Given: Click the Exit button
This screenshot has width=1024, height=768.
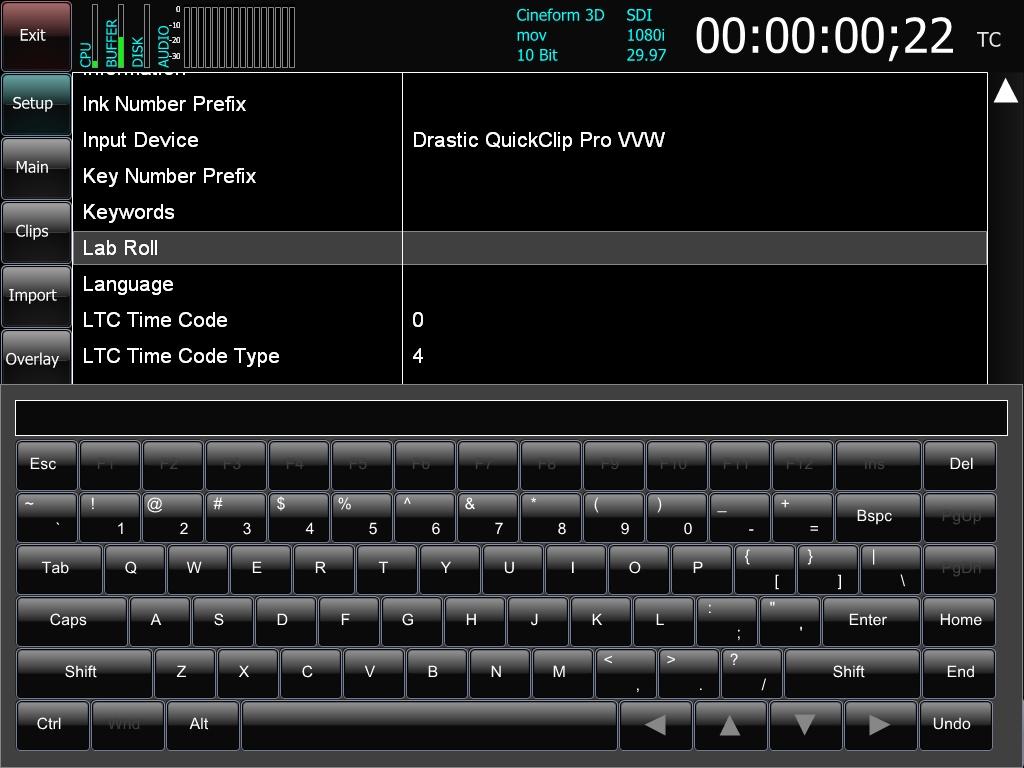Looking at the screenshot, I should pos(37,36).
